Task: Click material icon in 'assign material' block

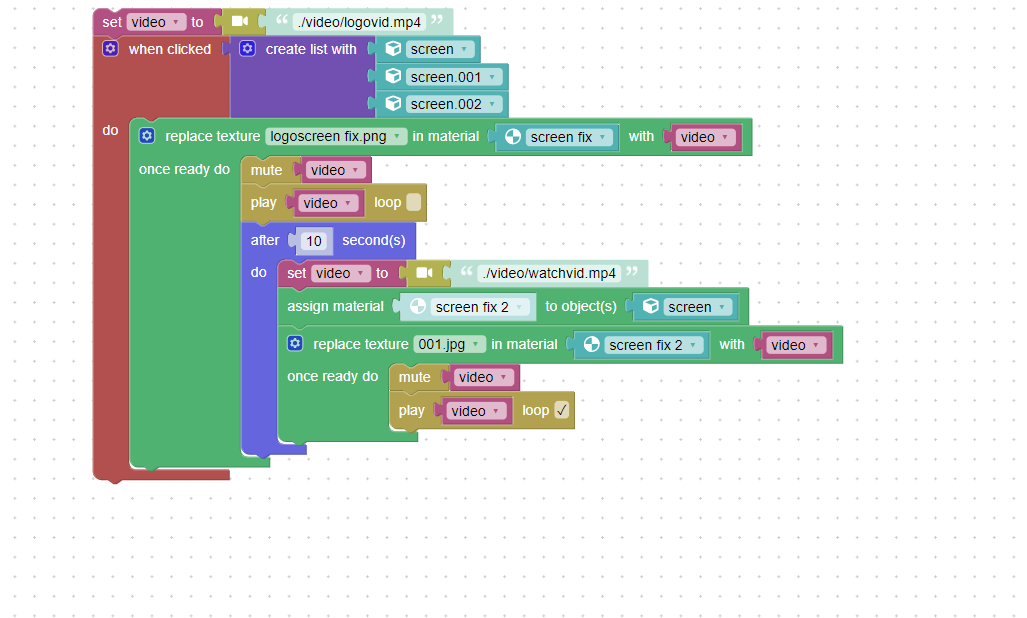Action: pos(418,306)
